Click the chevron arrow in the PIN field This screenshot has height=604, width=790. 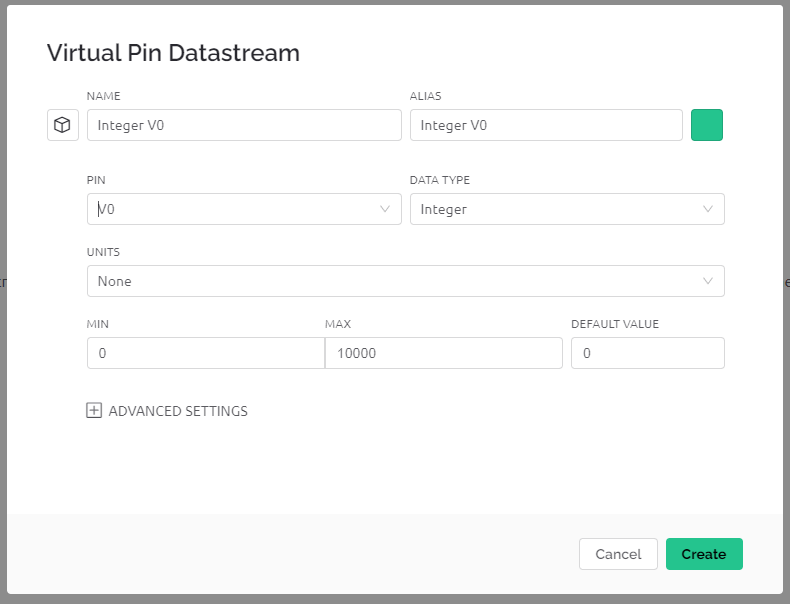point(385,209)
